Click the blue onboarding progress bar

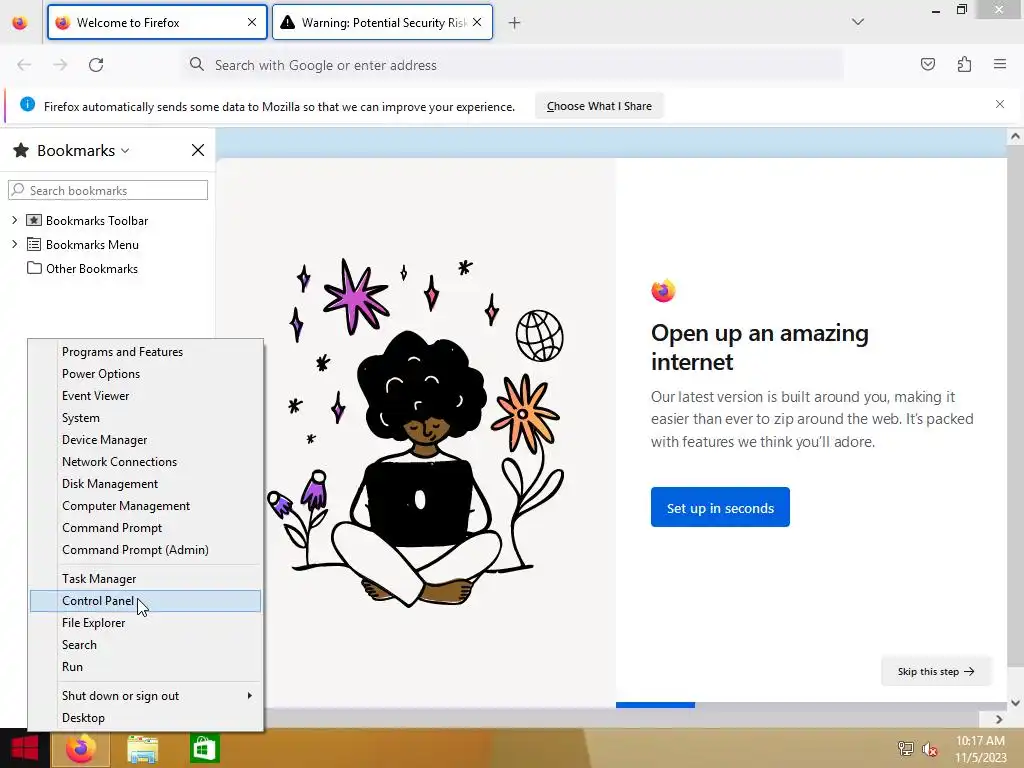tap(655, 705)
